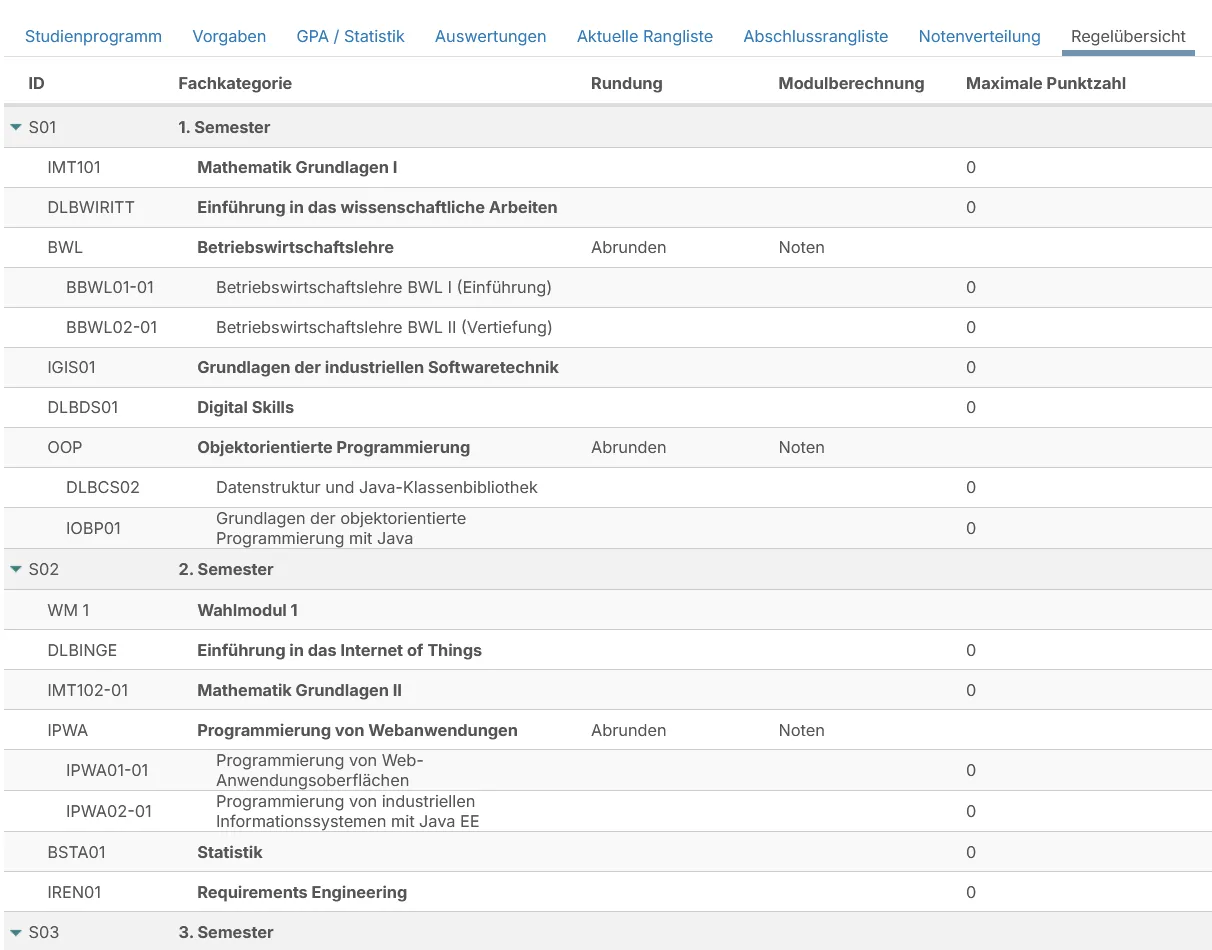Collapse the S03 3. Semester group
The width and height of the screenshot is (1212, 950).
point(16,932)
